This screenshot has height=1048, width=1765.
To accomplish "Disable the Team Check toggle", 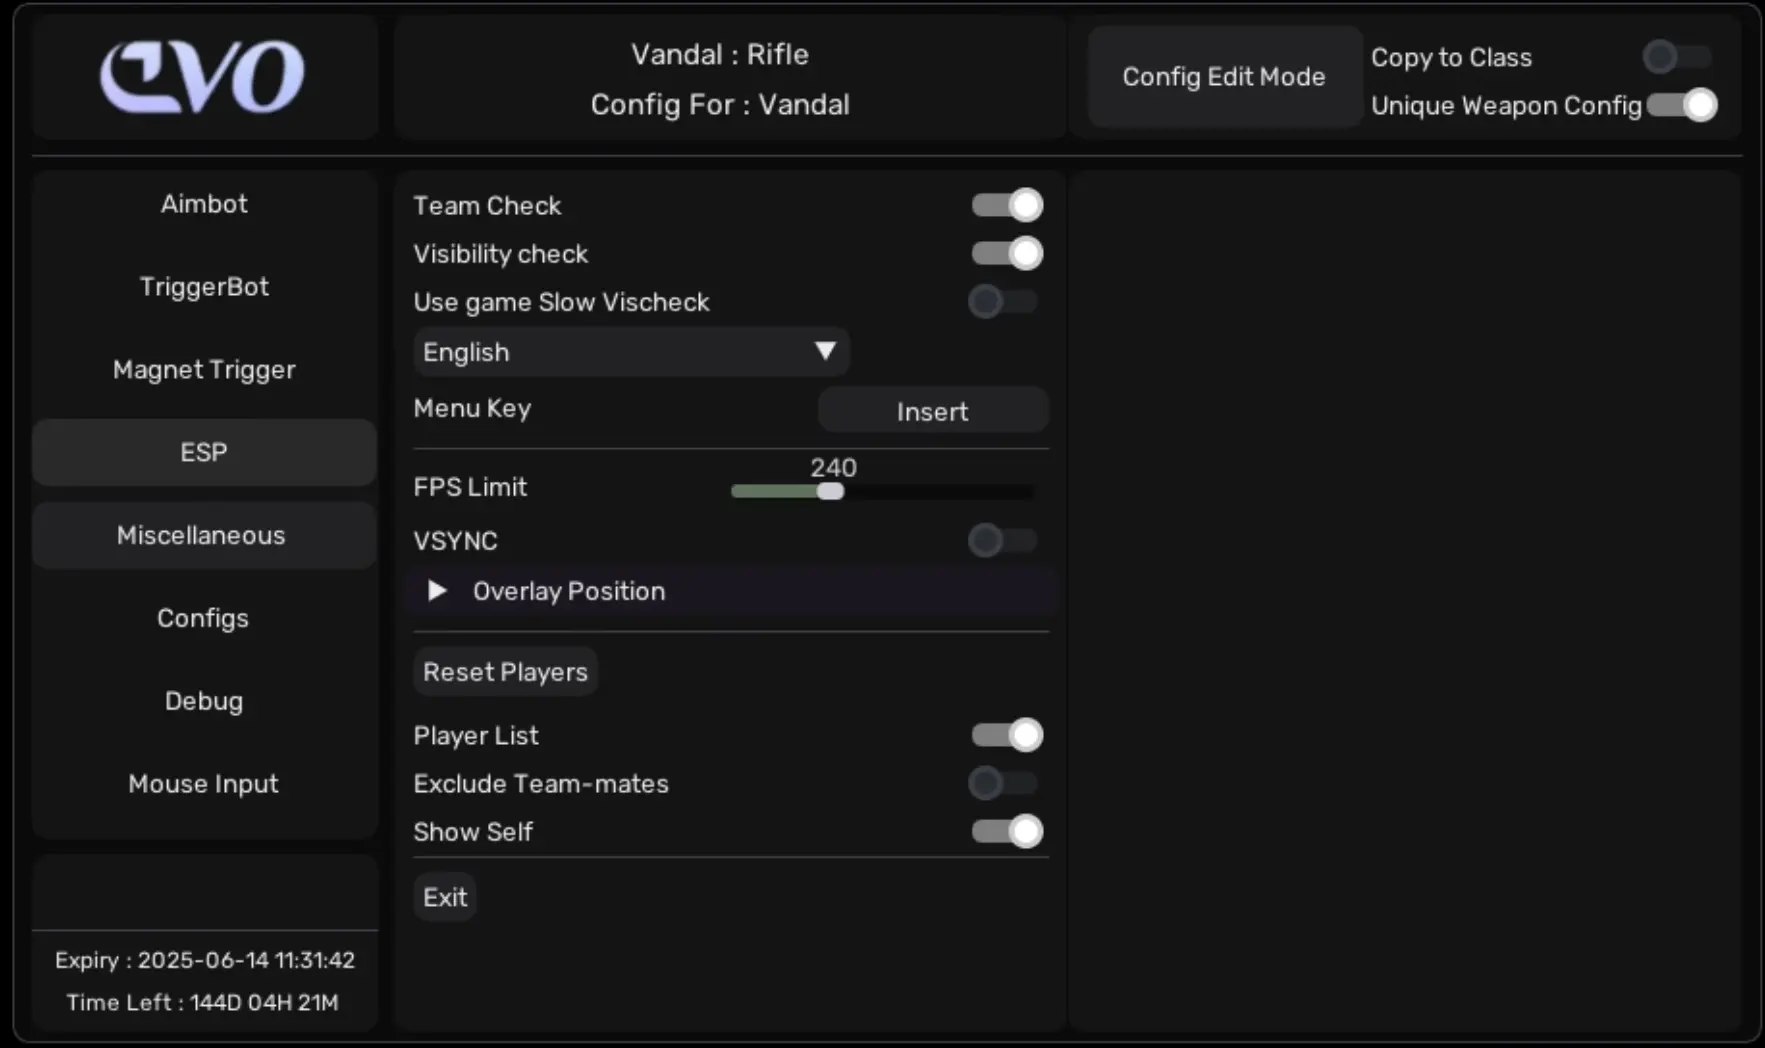I will pyautogui.click(x=1007, y=205).
